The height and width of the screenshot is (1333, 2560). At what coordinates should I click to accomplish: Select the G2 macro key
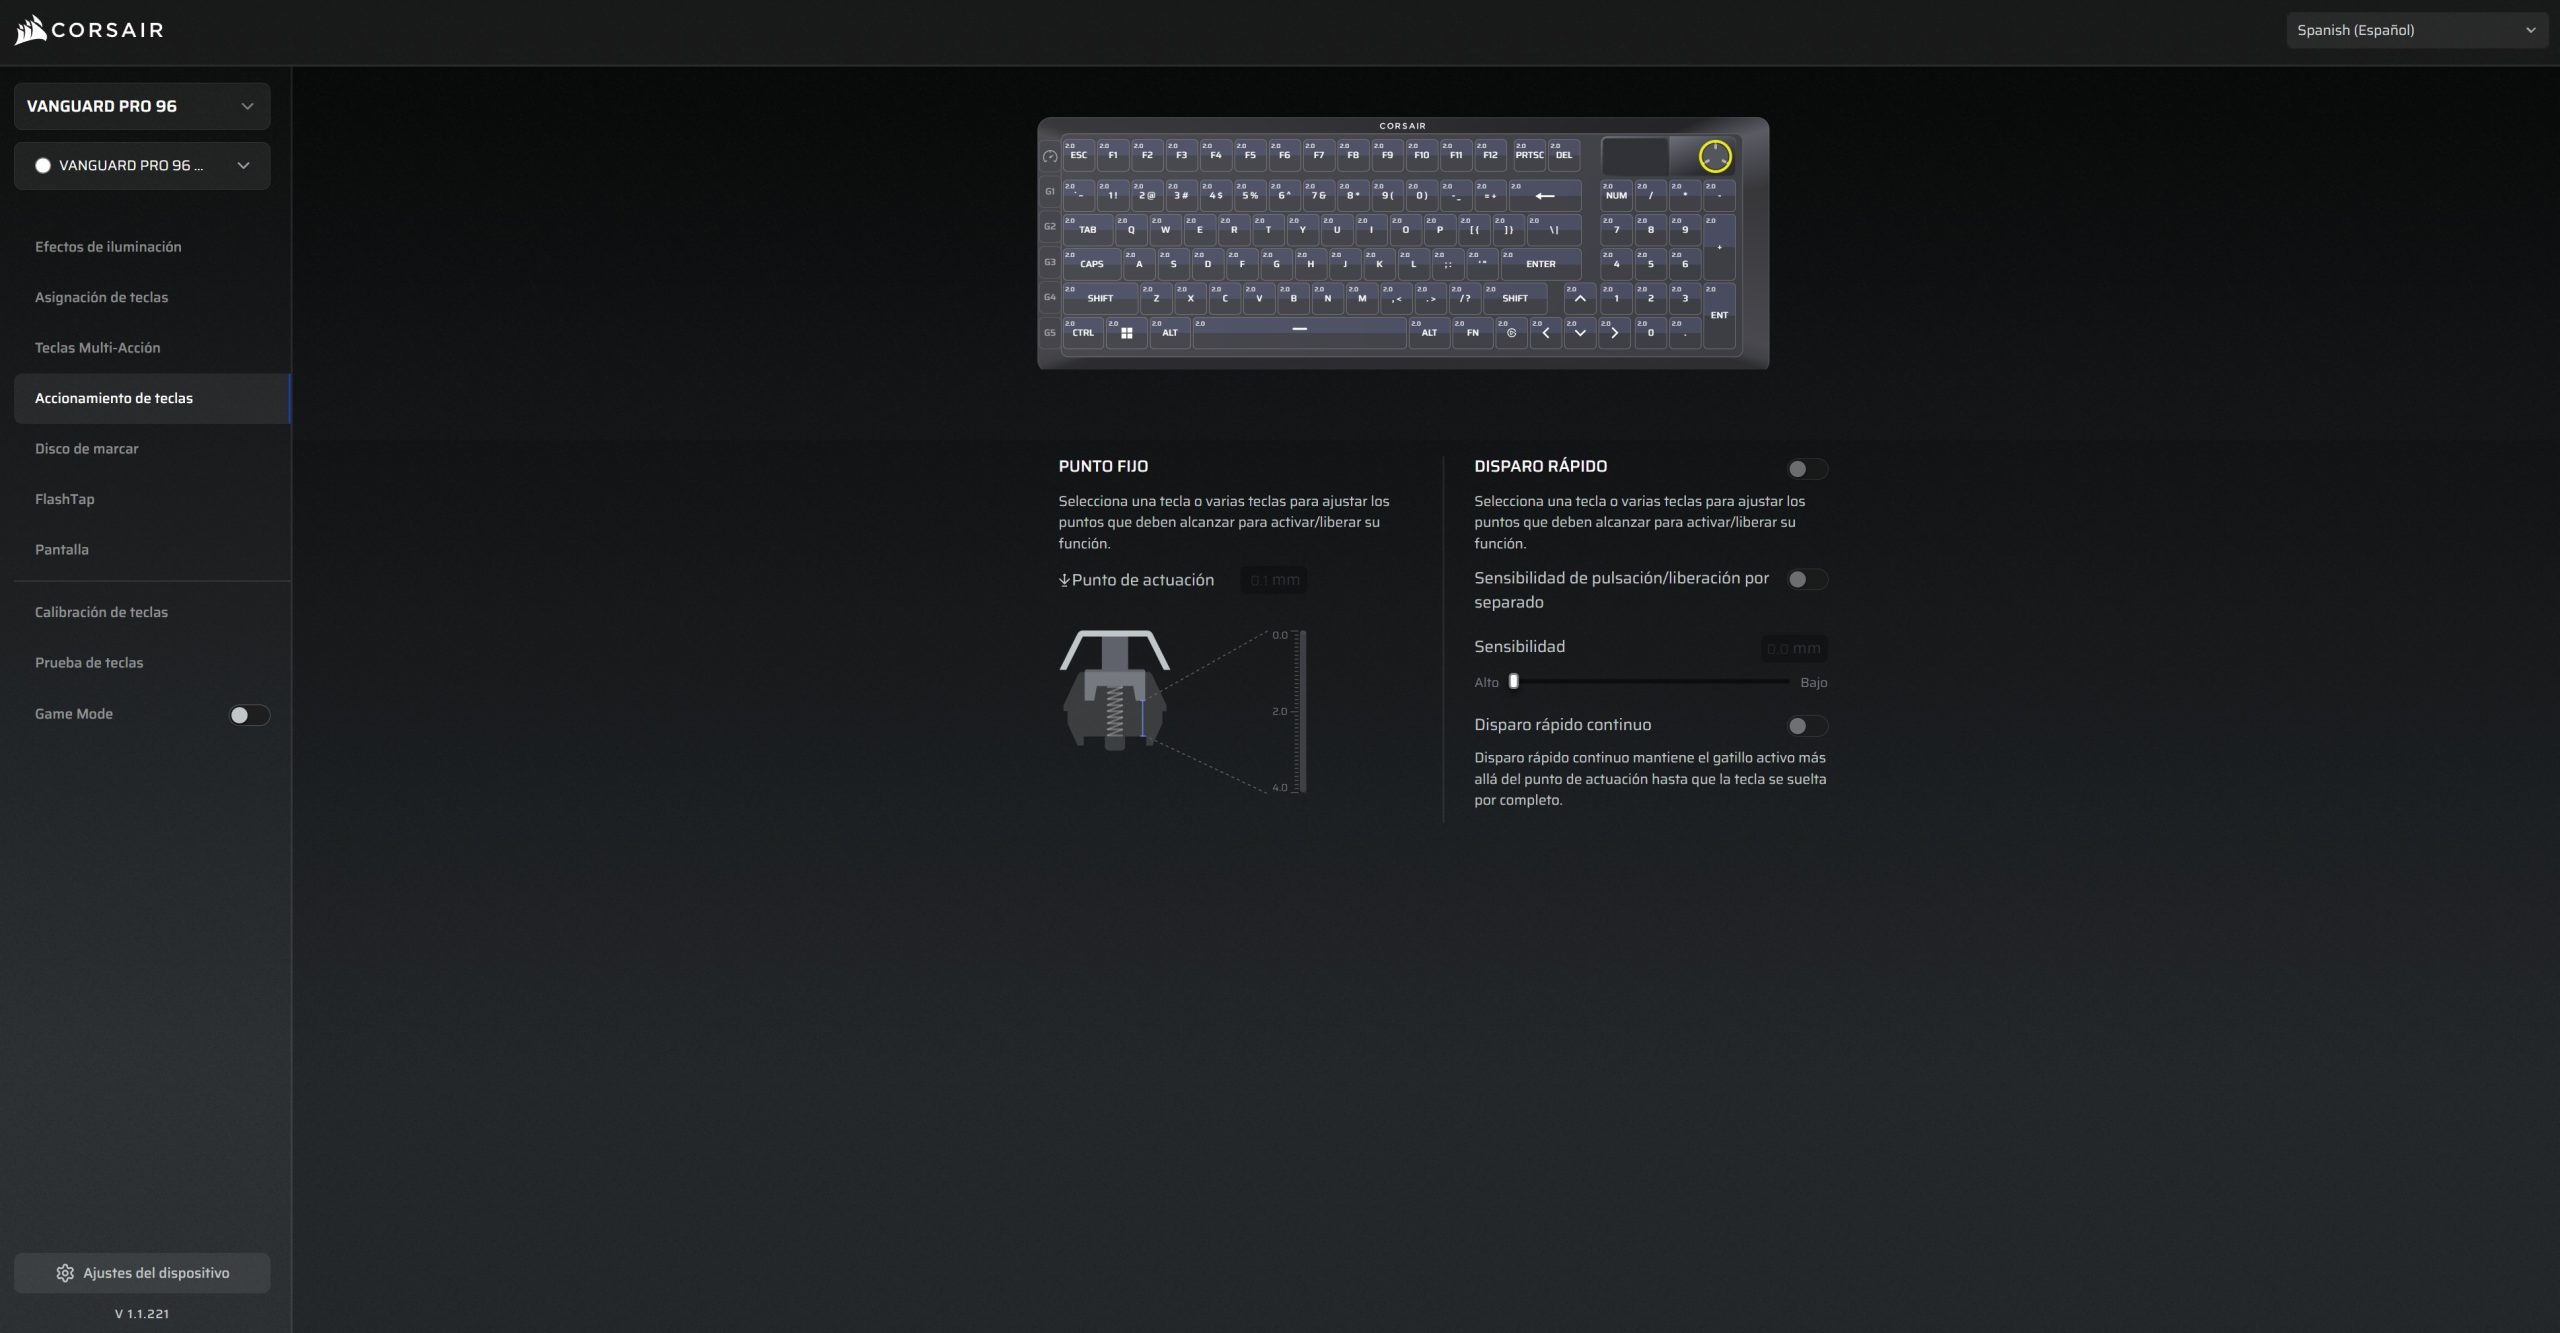coord(1050,226)
